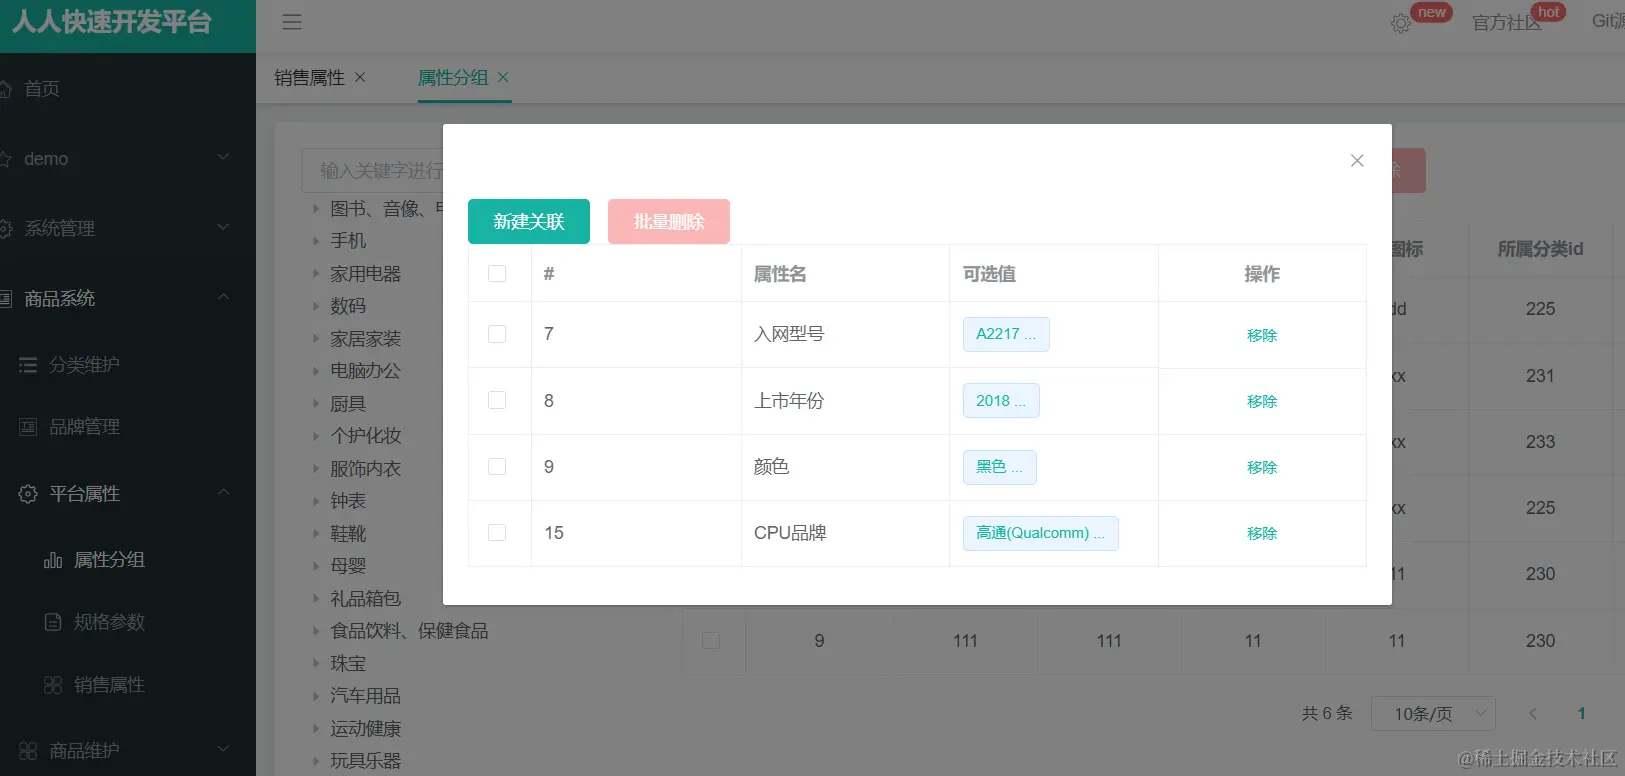Select the 属性分组 tab

point(453,77)
